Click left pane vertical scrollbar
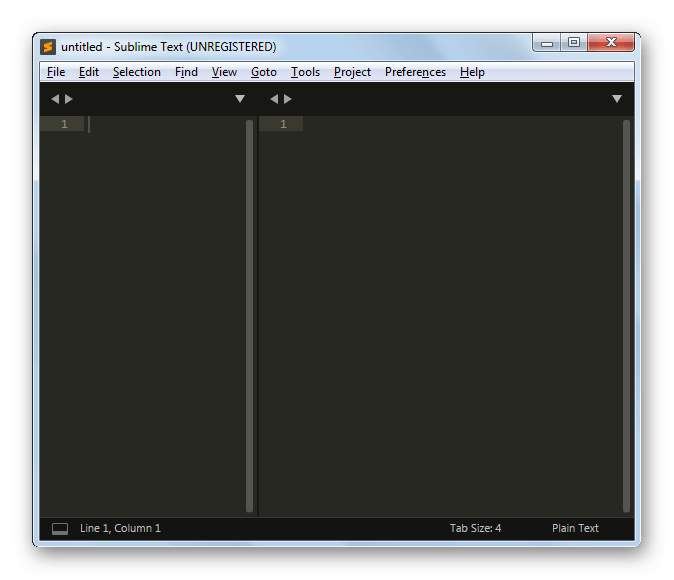The width and height of the screenshot is (674, 580). pos(249,316)
